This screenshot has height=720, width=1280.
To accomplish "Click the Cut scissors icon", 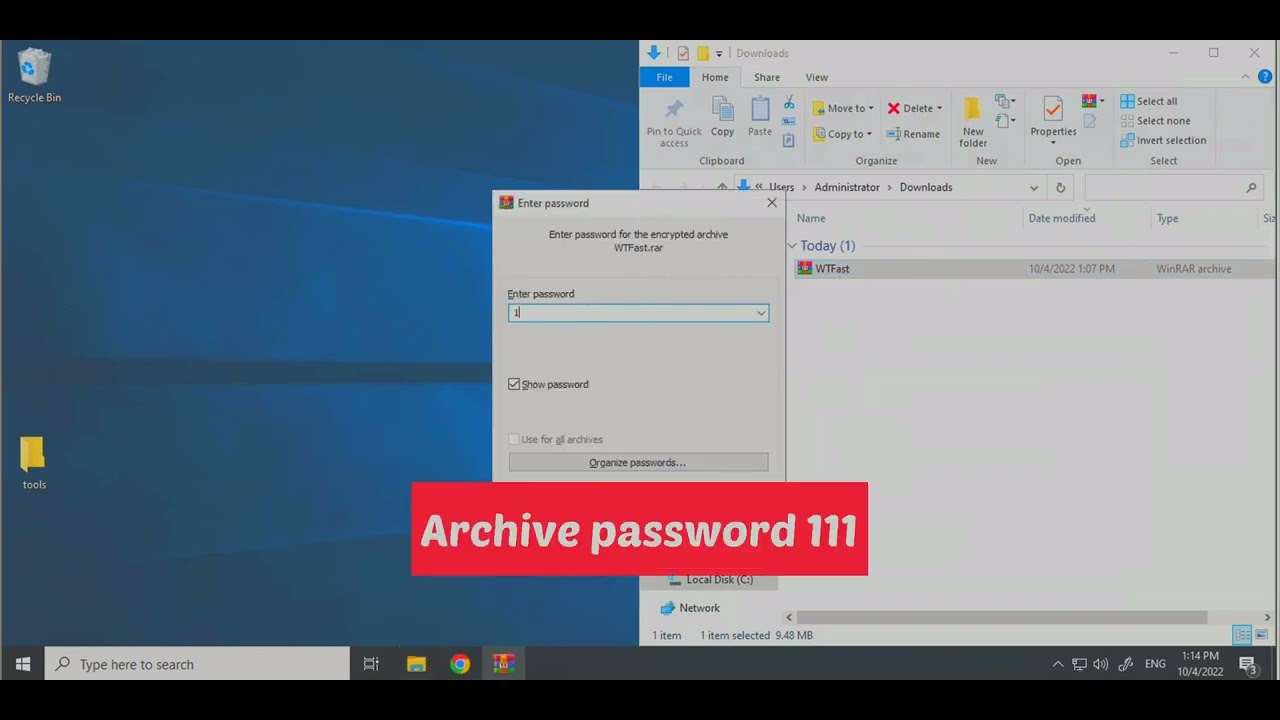I will [789, 102].
